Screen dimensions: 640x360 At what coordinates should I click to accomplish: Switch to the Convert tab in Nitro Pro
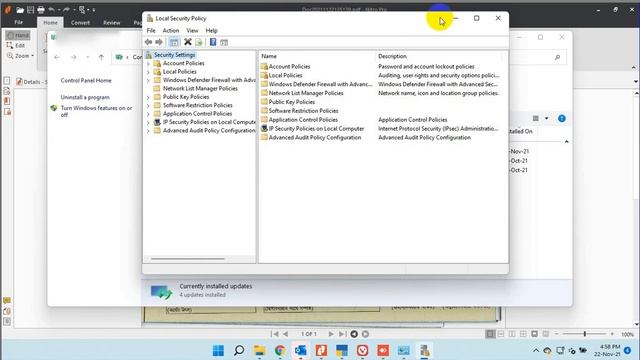coord(80,22)
